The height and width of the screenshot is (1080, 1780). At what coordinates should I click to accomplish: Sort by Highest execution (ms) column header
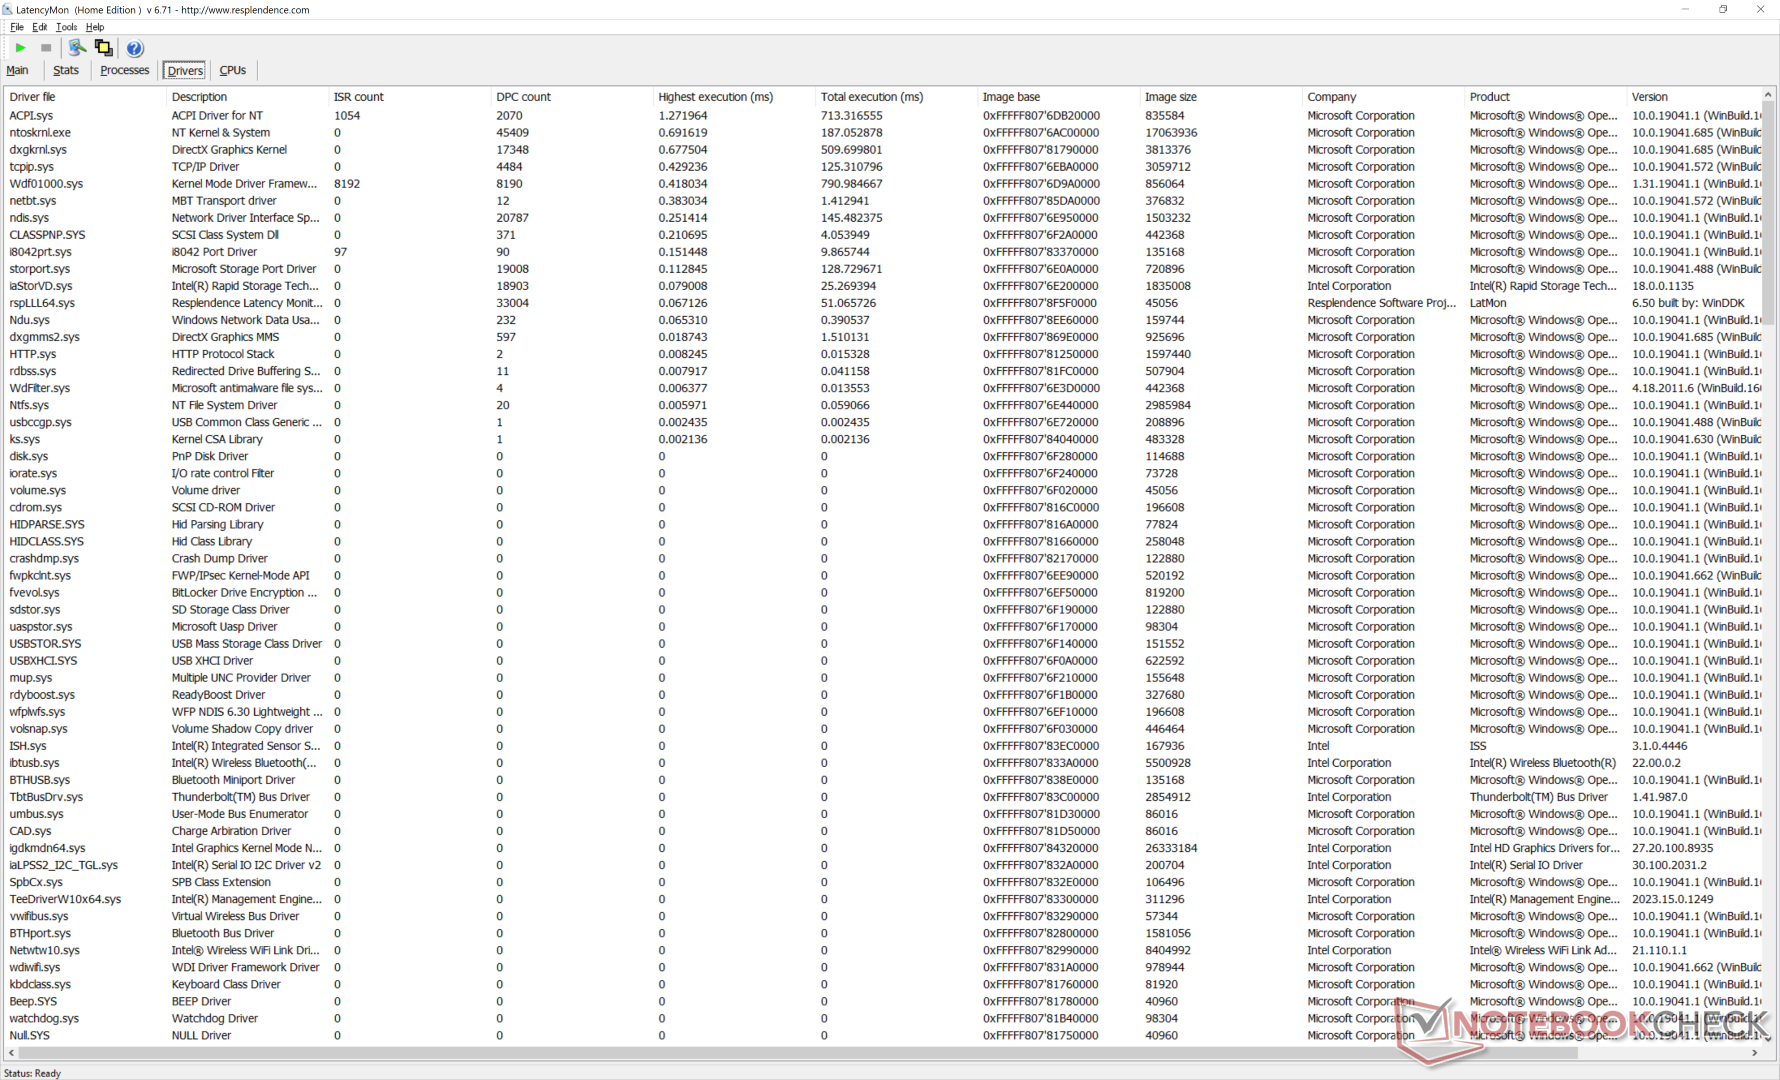coord(734,97)
